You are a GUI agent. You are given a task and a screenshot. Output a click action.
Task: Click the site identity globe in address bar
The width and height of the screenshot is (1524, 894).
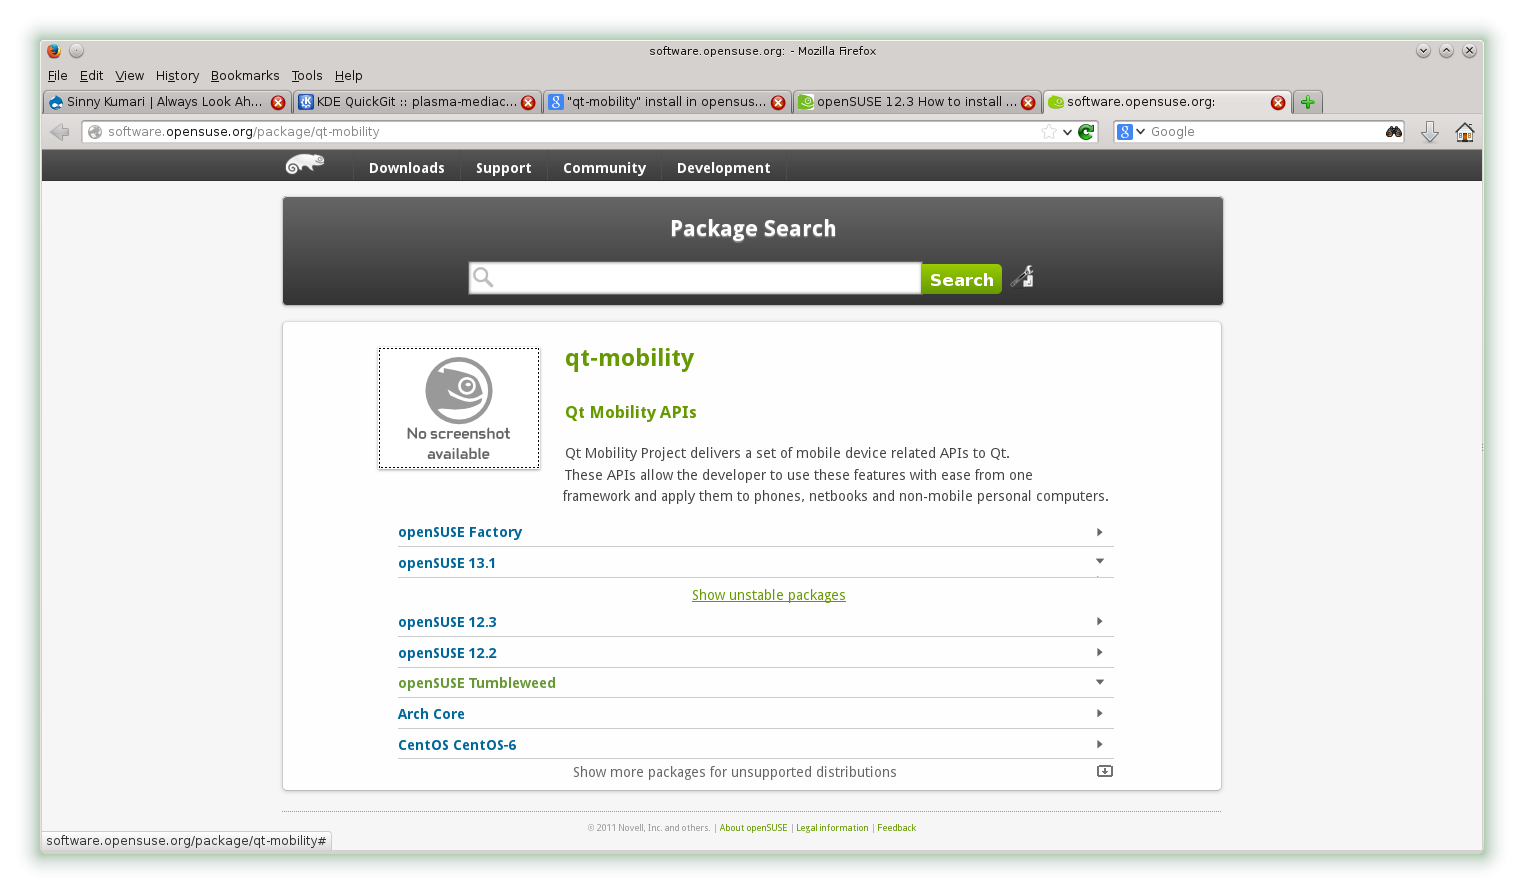pyautogui.click(x=95, y=132)
